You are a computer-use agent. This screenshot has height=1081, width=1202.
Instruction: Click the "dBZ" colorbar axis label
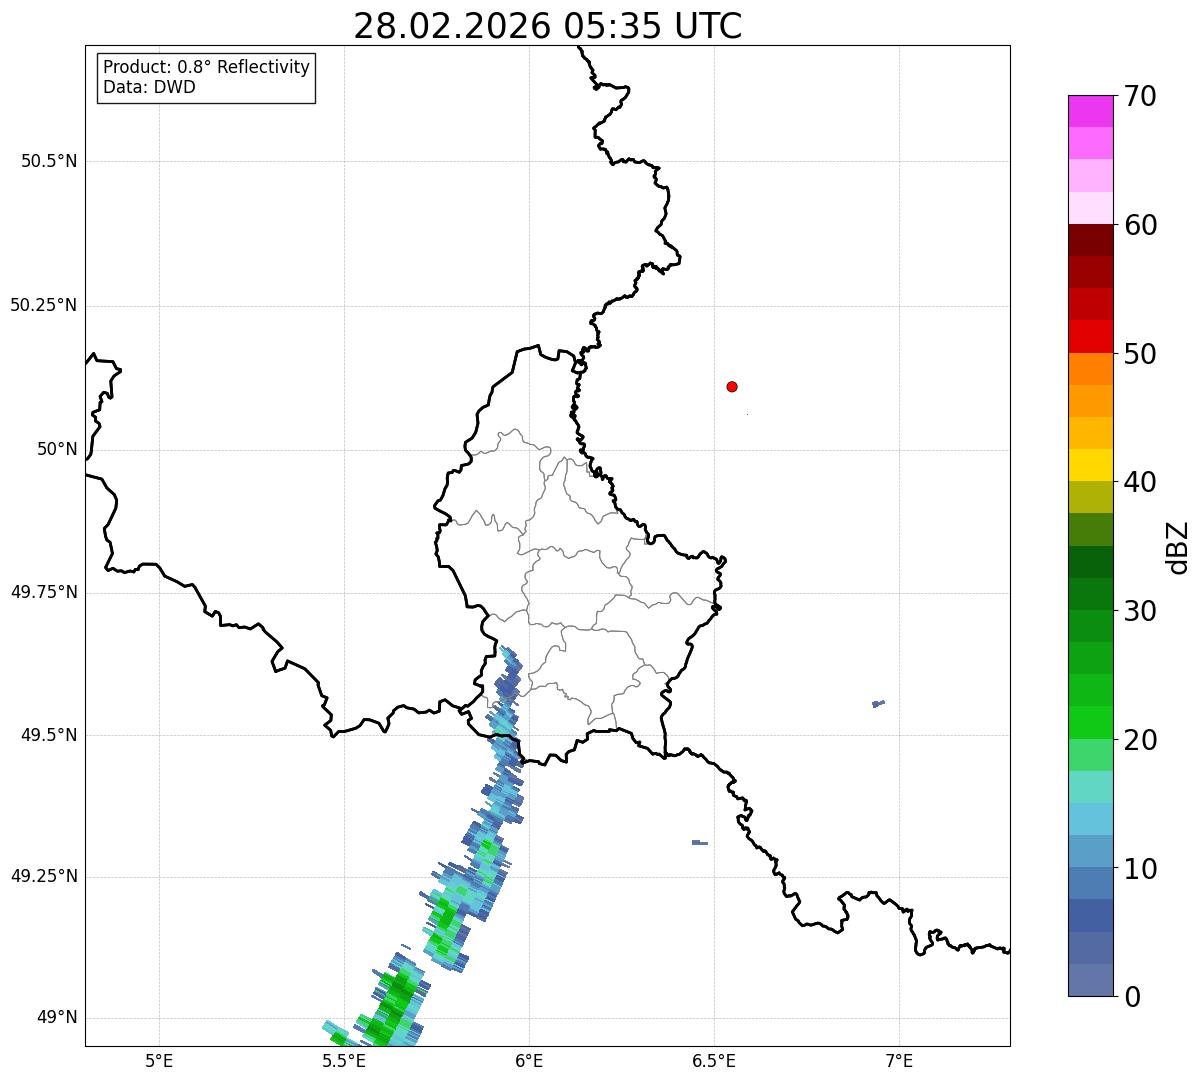1178,547
